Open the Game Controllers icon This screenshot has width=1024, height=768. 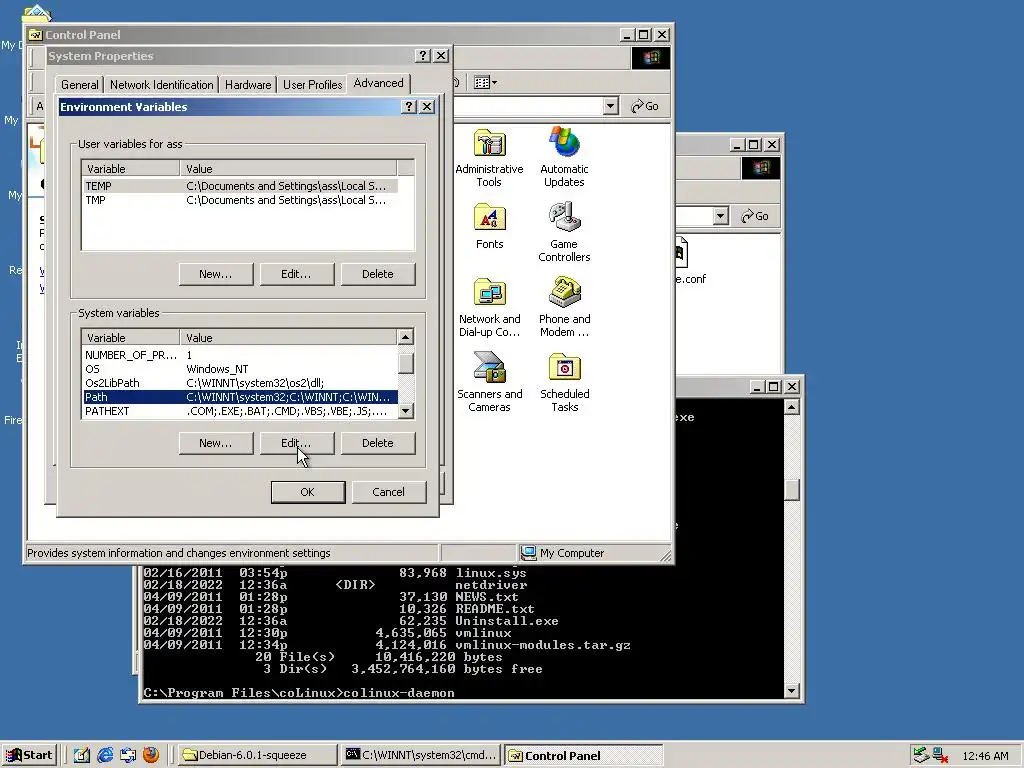coord(564,217)
